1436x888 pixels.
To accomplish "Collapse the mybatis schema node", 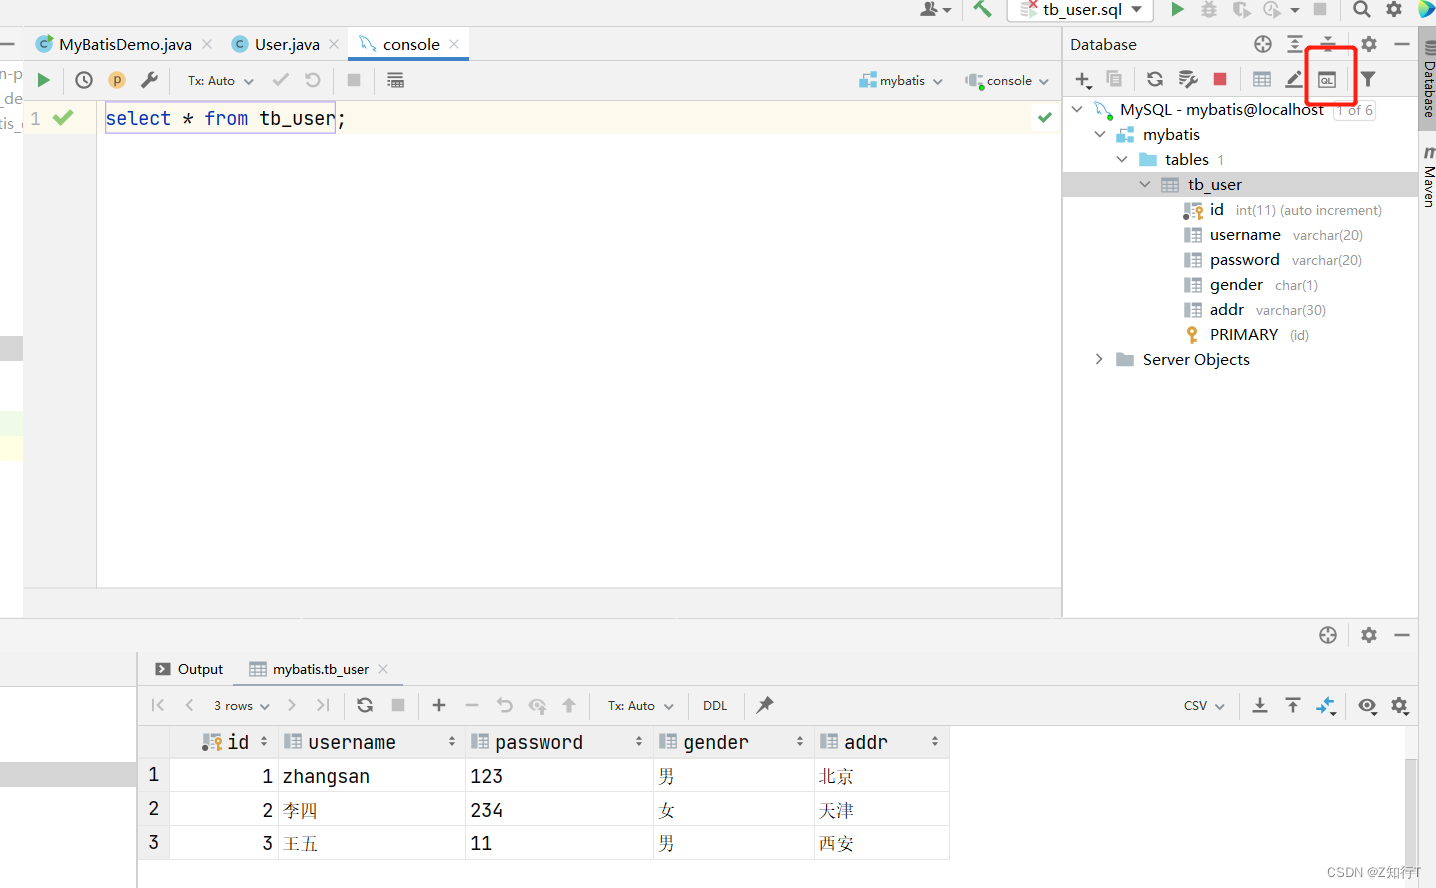I will pos(1100,134).
